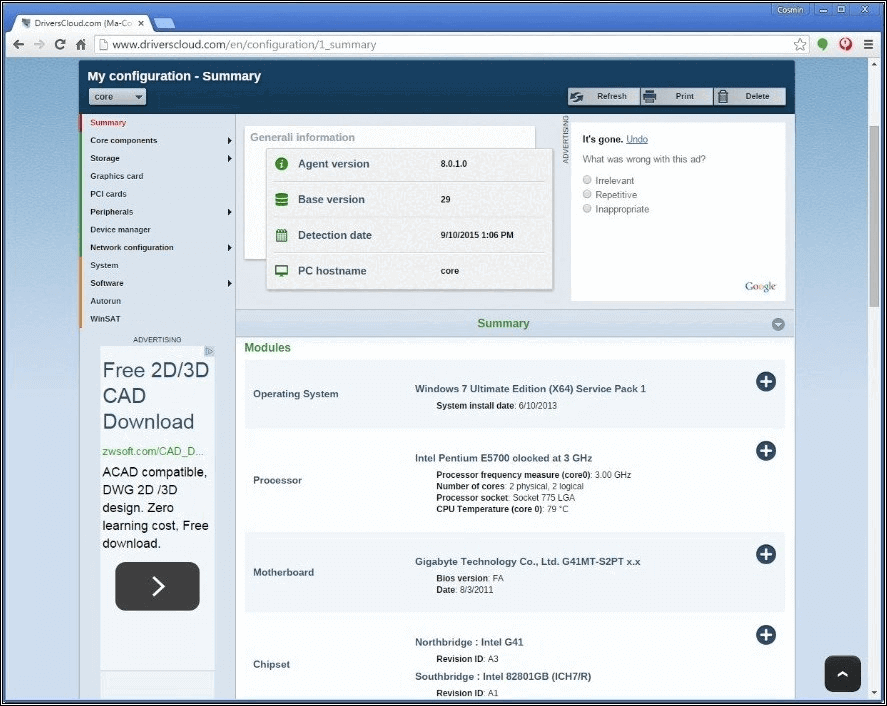
Task: Select the Inappropriate radio option
Action: [587, 209]
